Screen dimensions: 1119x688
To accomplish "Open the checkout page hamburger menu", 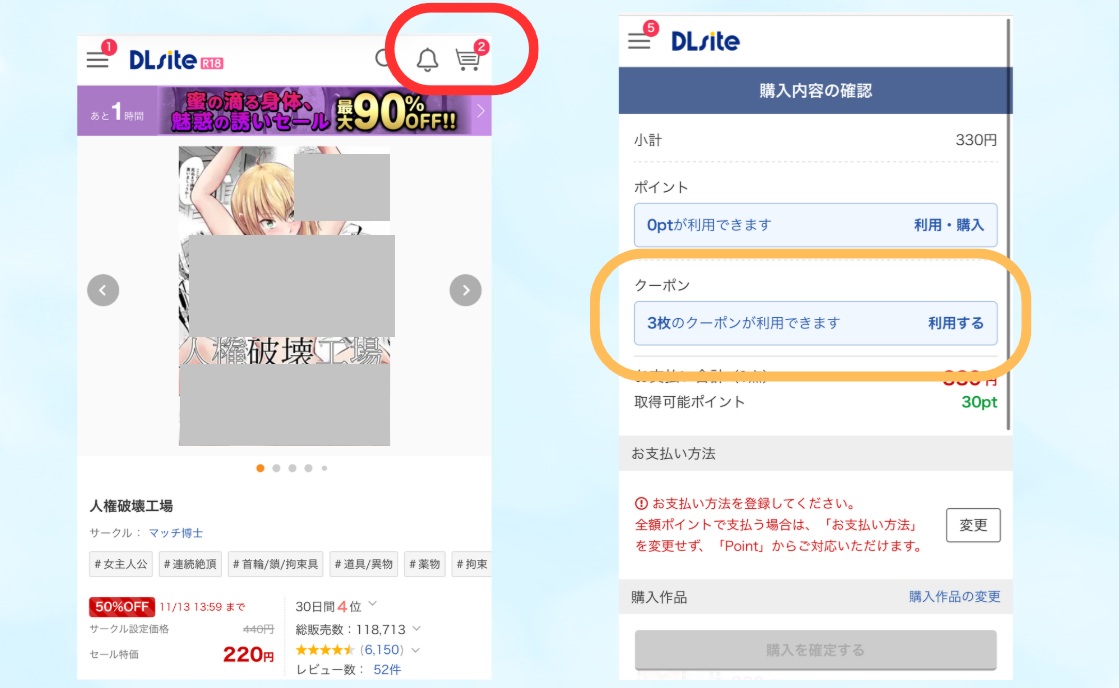I will [639, 41].
